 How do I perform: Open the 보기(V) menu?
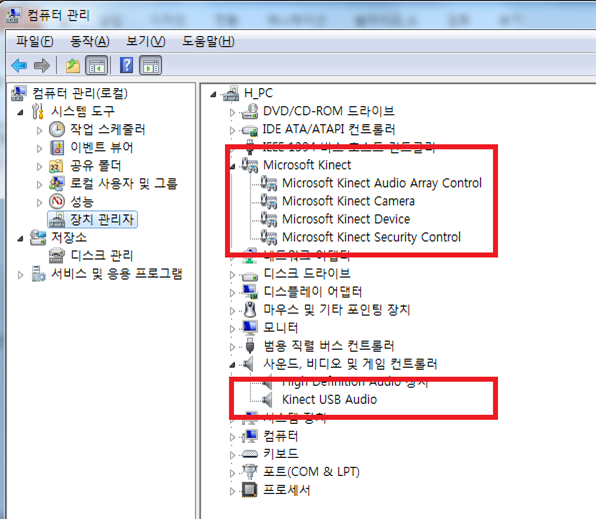[146, 41]
